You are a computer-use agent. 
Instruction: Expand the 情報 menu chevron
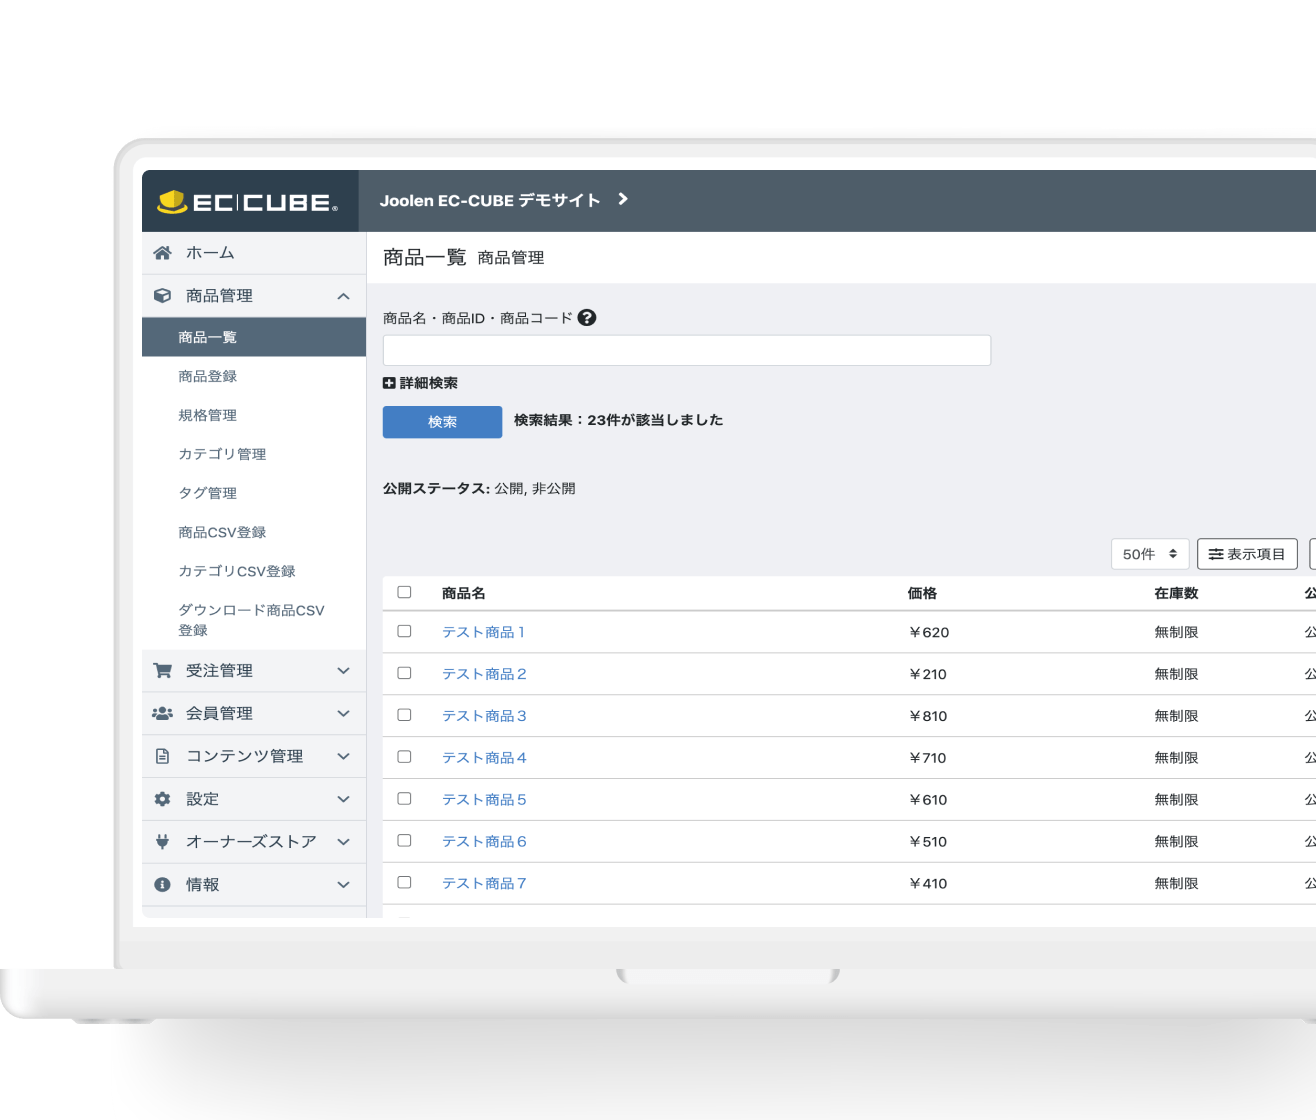[343, 885]
